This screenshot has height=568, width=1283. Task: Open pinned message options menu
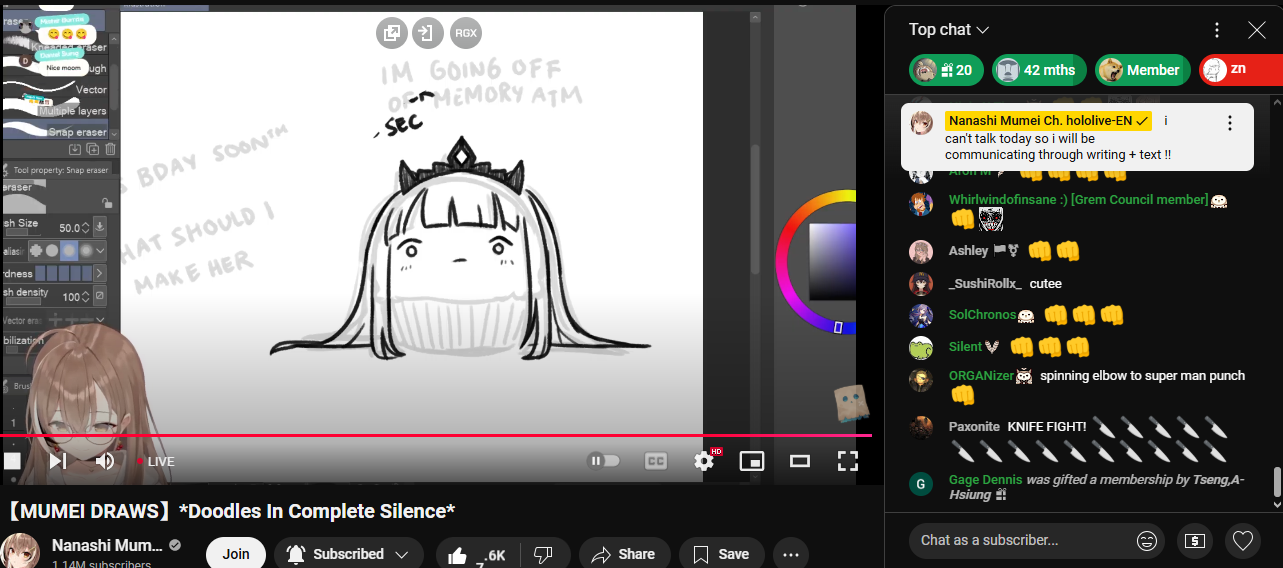[1230, 123]
